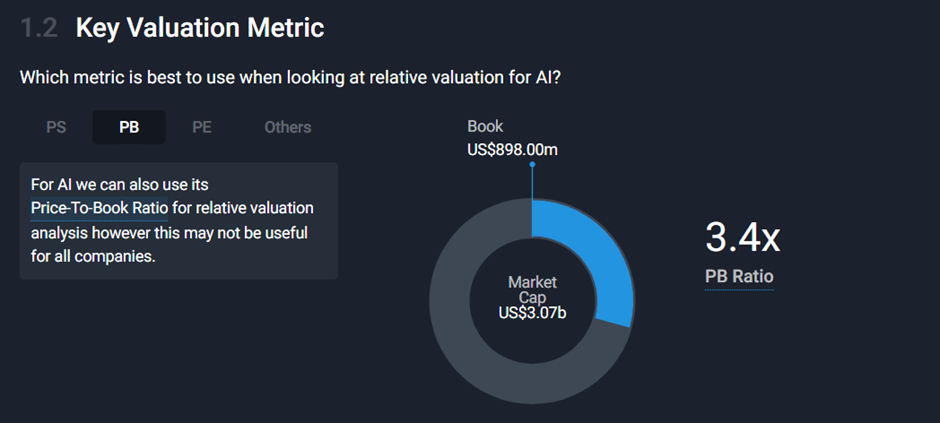940x423 pixels.
Task: Click the Market Cap label in donut center
Action: (531, 290)
